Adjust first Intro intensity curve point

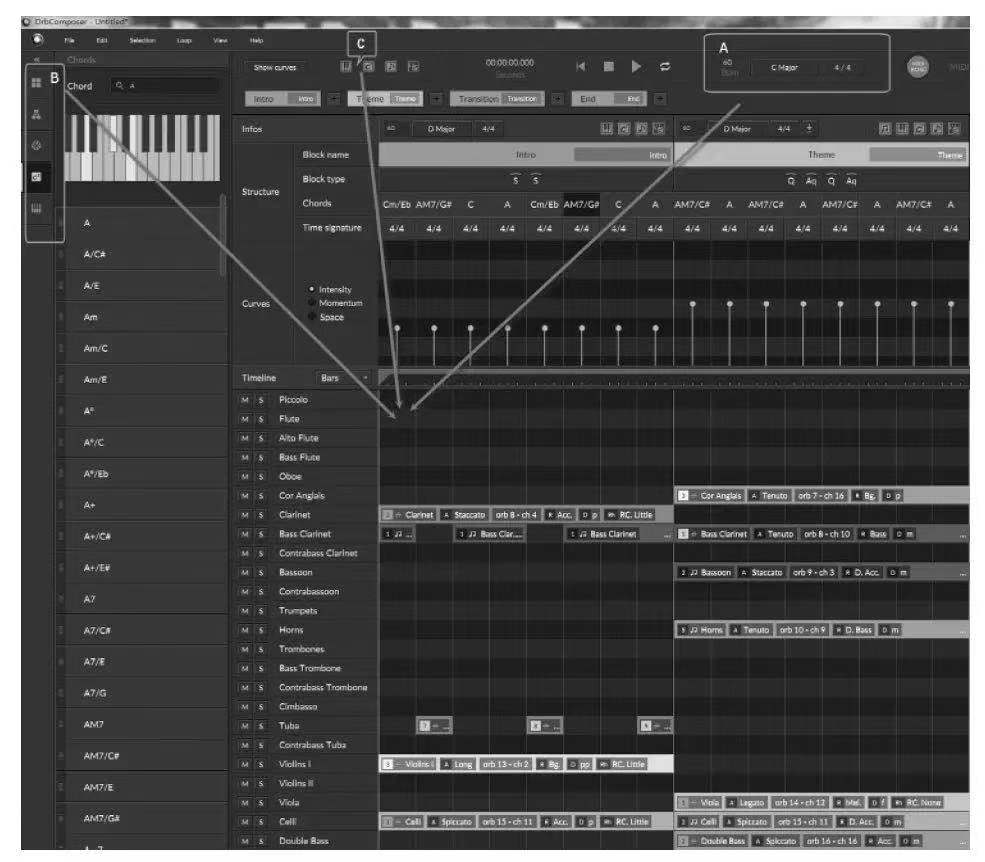click(x=397, y=328)
